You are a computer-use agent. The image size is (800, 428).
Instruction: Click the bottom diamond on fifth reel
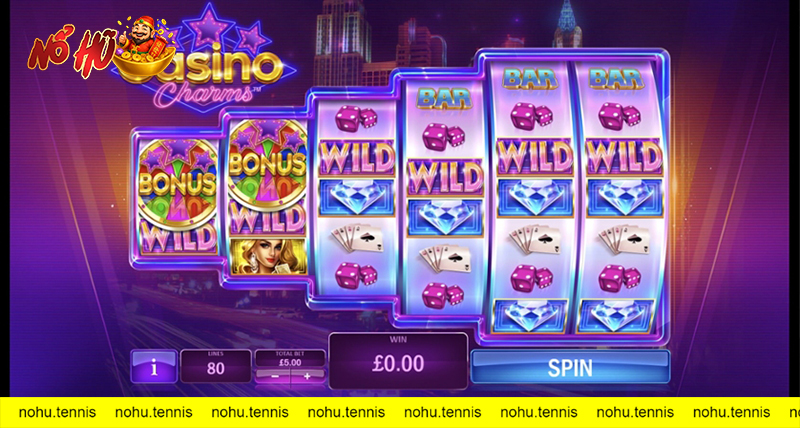coord(530,315)
